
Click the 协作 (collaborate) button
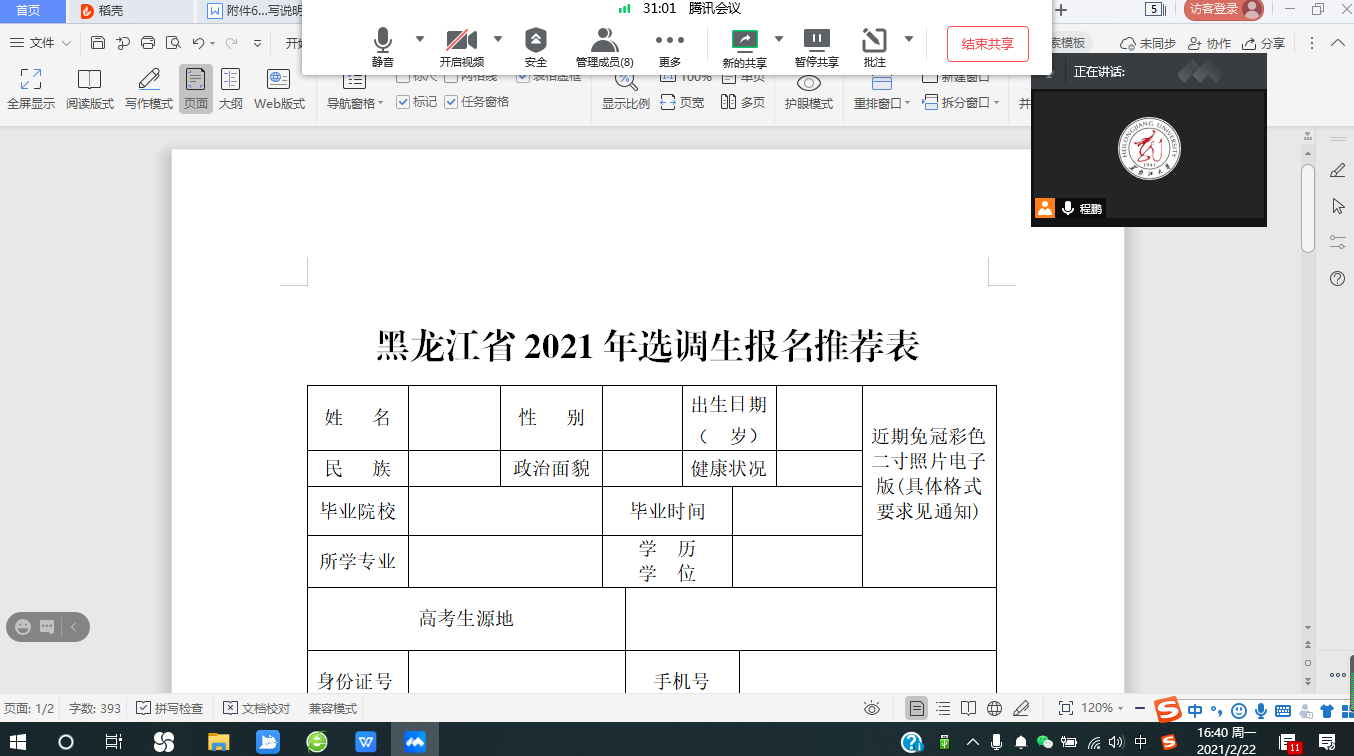point(1209,44)
